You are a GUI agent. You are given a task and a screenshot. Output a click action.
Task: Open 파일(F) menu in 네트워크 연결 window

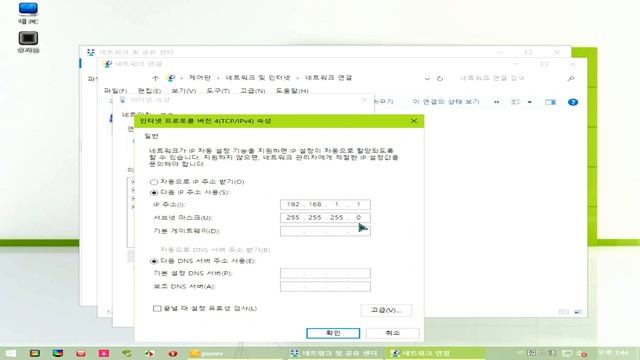click(x=116, y=91)
